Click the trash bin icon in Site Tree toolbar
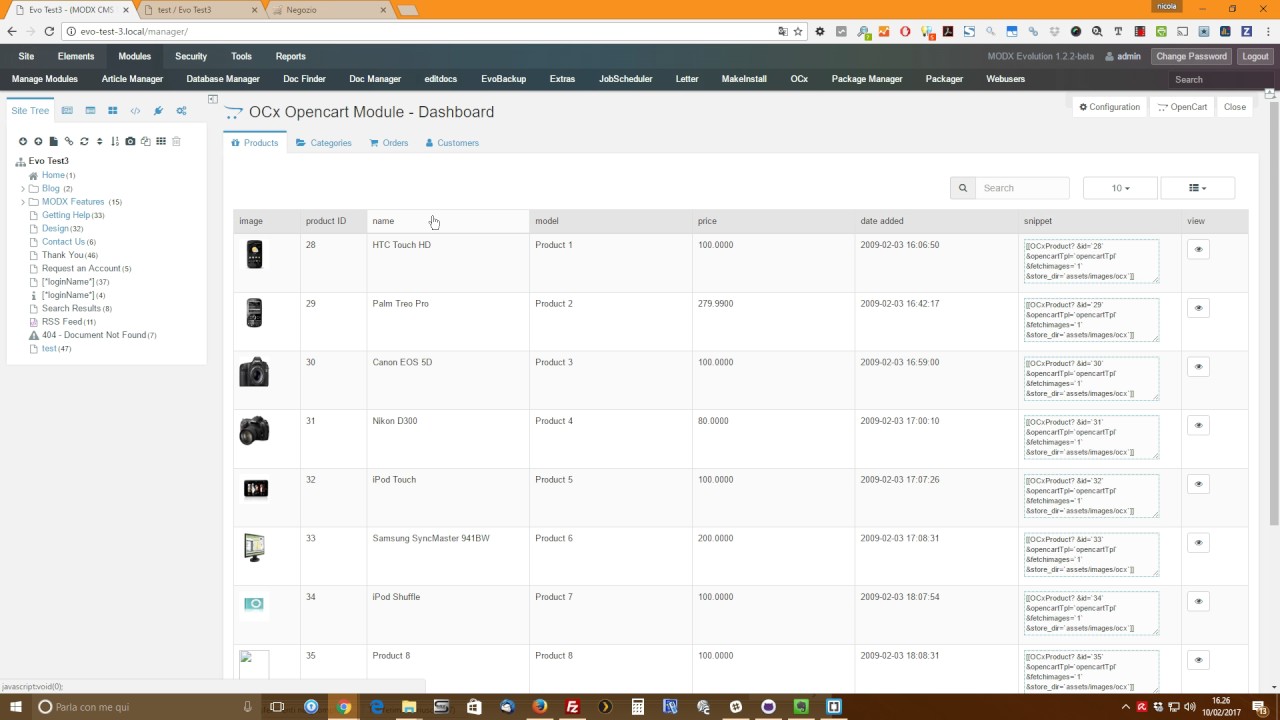This screenshot has height=720, width=1280. pos(176,142)
